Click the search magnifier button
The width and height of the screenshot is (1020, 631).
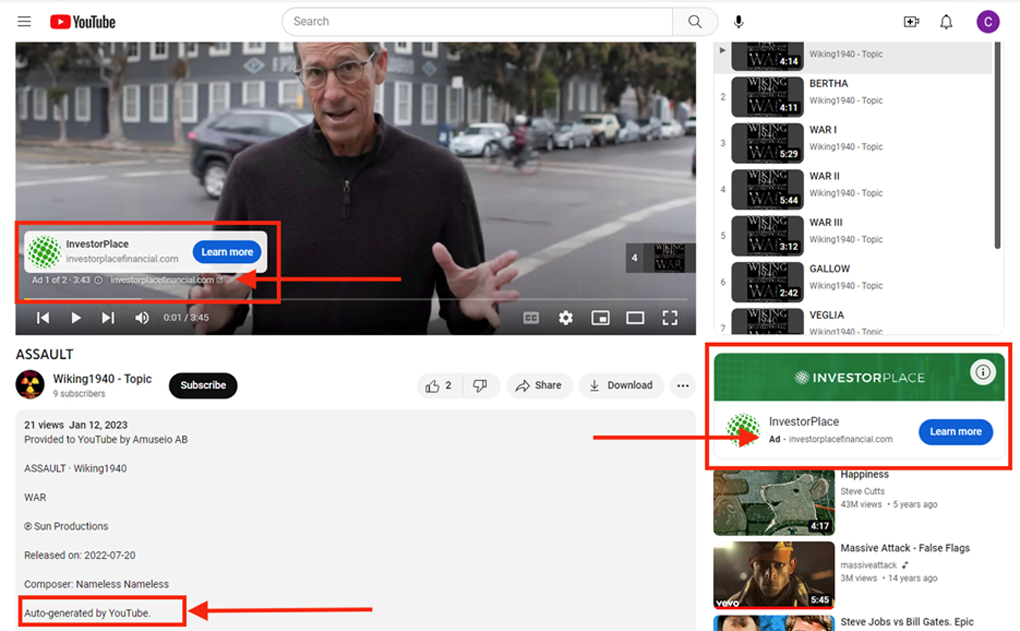[695, 22]
